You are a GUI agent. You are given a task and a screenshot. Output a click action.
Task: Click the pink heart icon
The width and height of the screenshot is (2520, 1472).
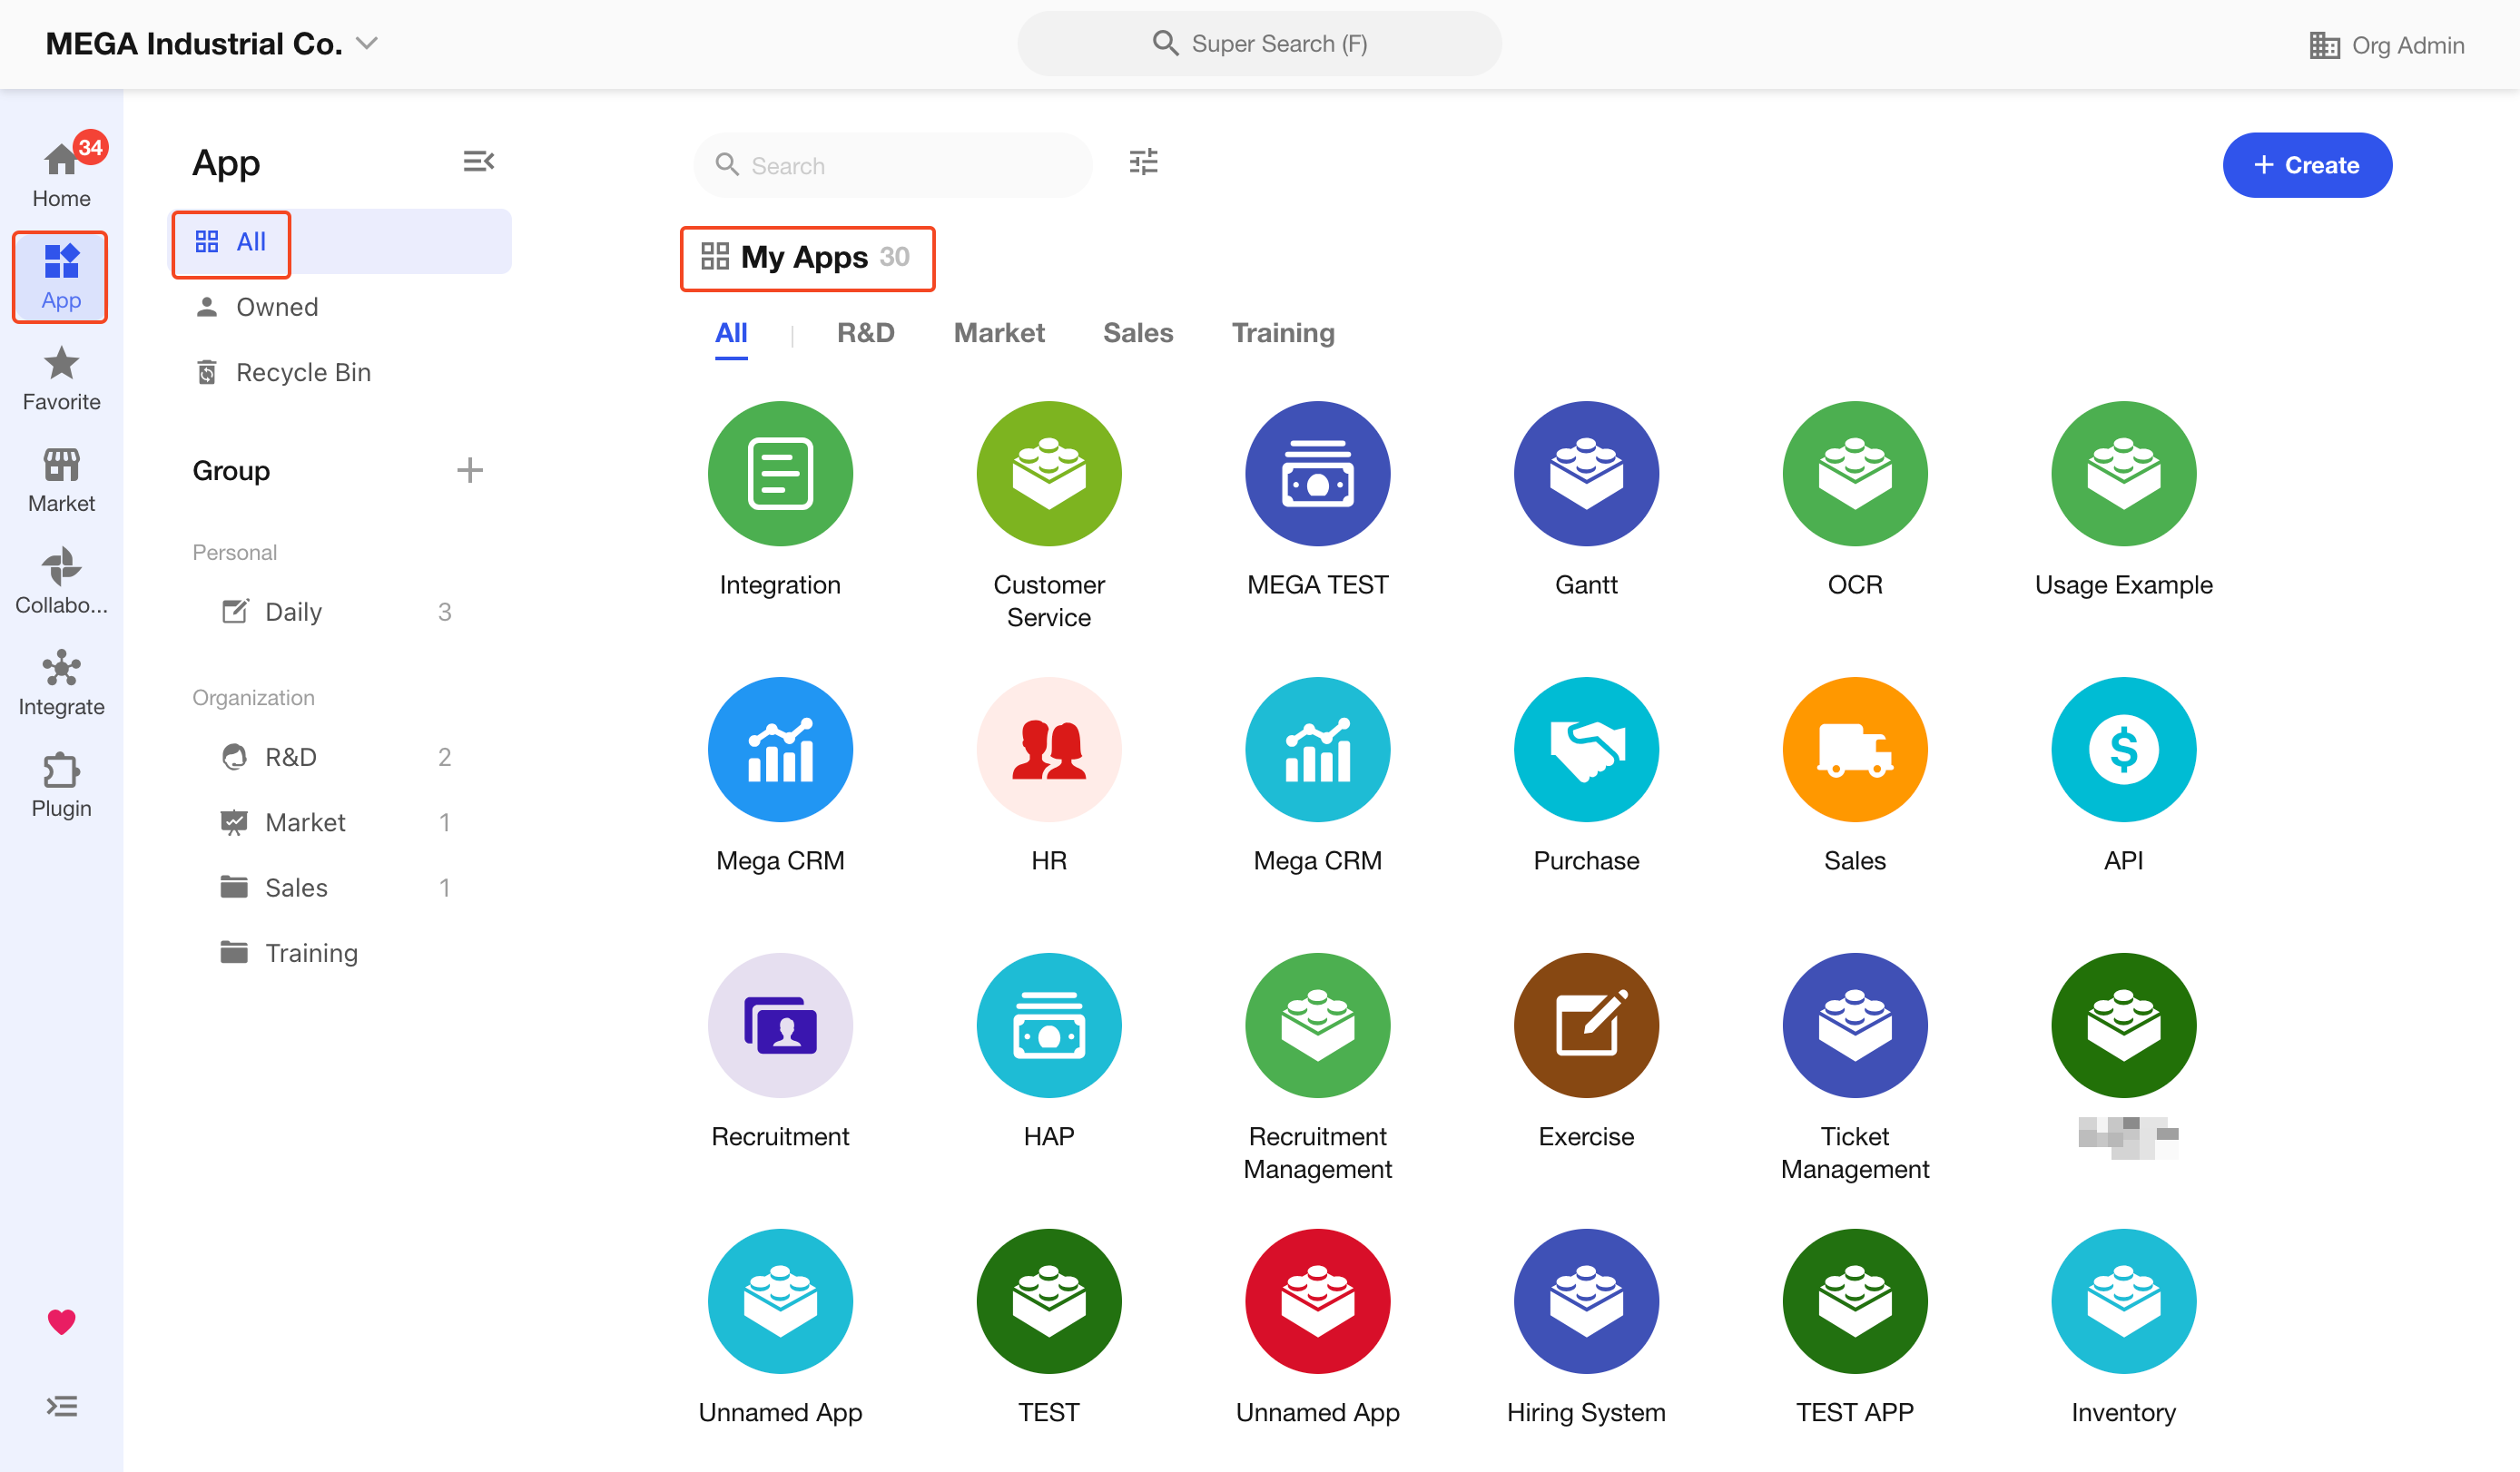(x=61, y=1321)
